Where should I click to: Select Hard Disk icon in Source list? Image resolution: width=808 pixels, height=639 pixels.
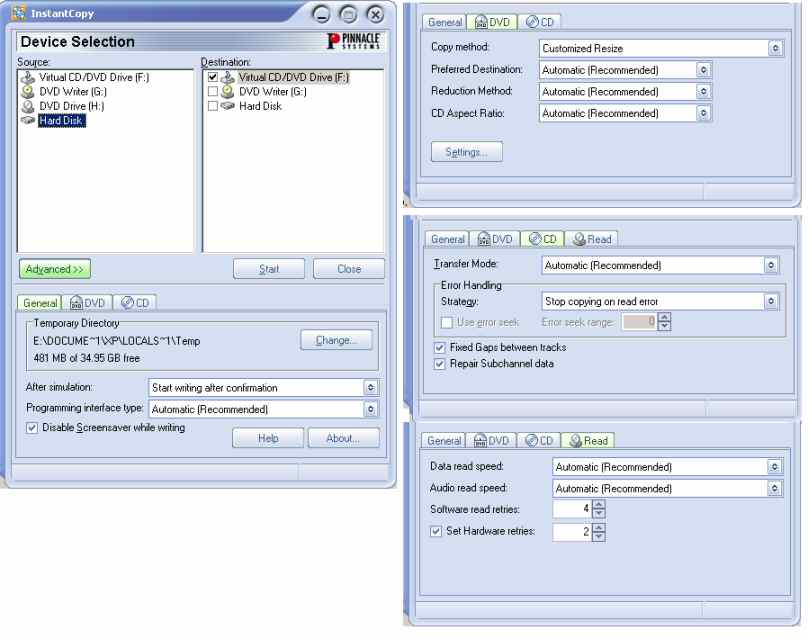point(27,121)
